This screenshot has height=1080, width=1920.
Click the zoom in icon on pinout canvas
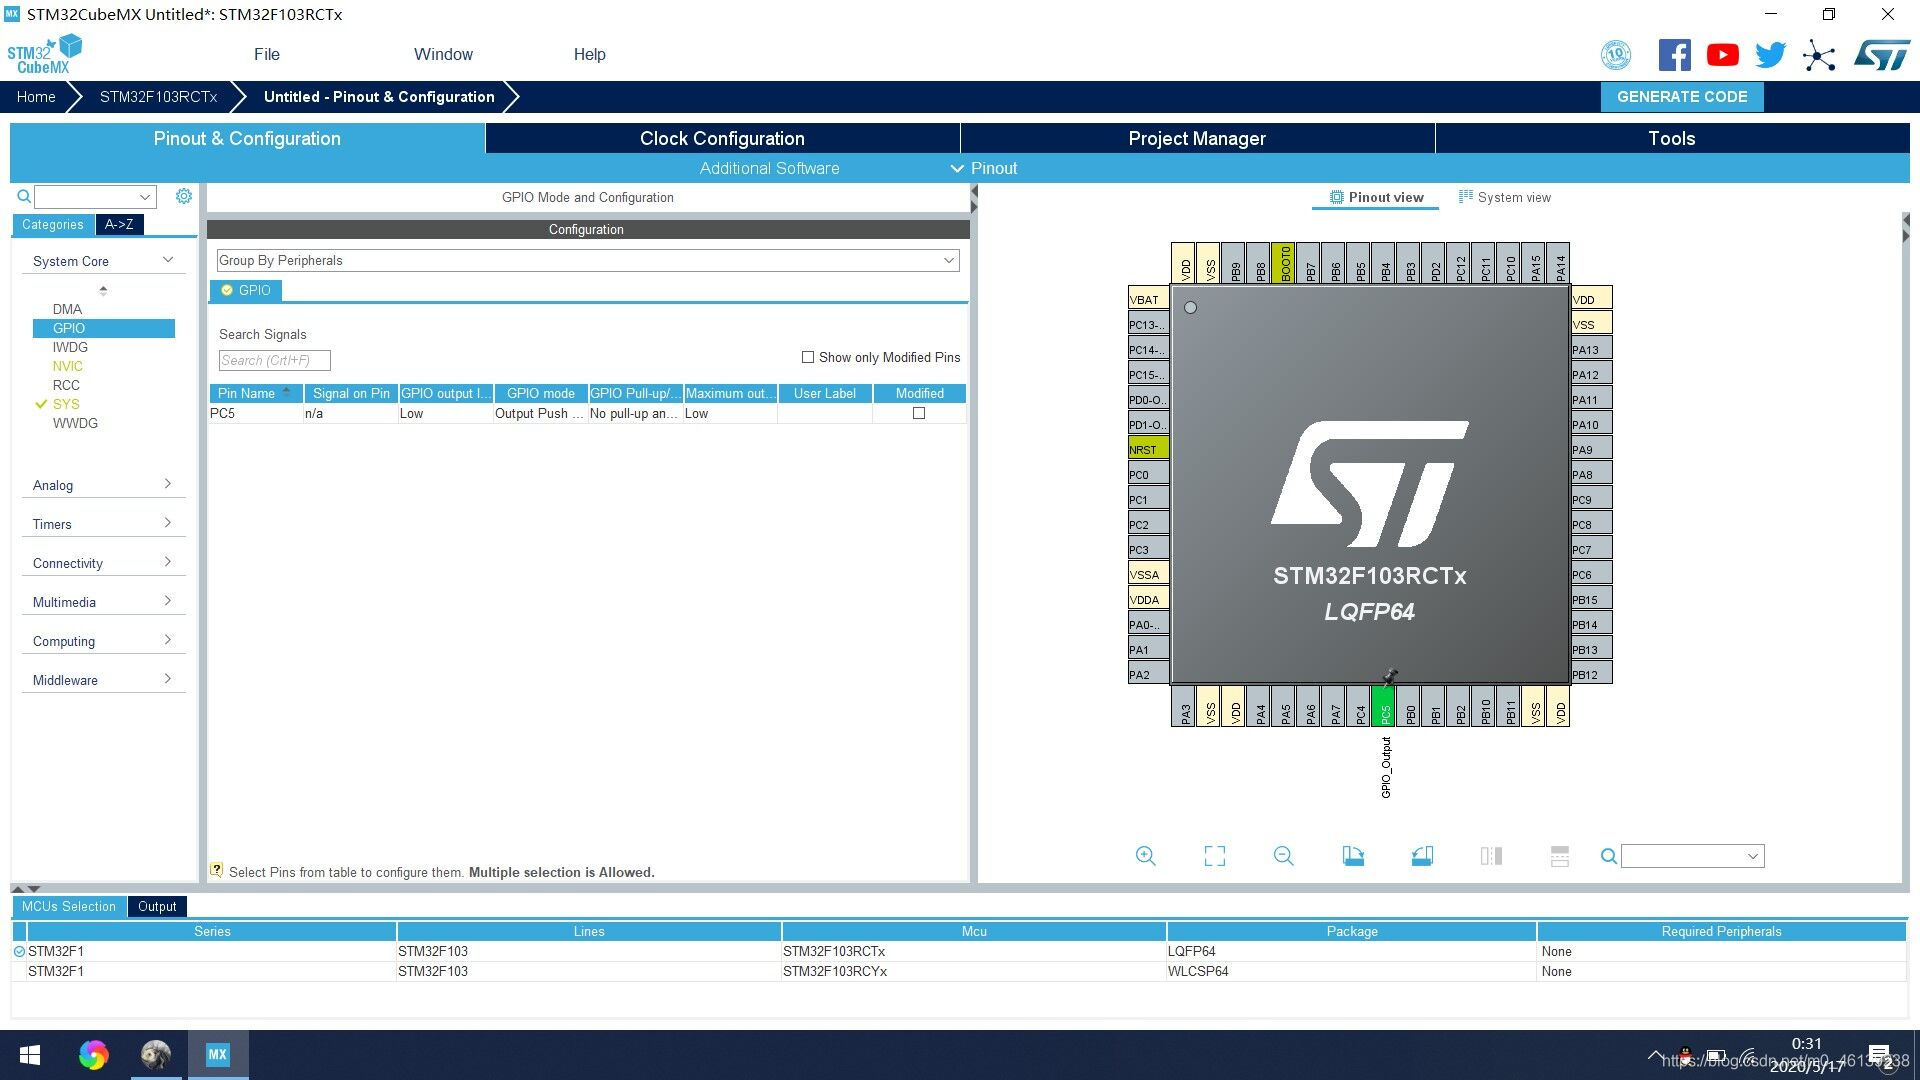[x=1146, y=855]
